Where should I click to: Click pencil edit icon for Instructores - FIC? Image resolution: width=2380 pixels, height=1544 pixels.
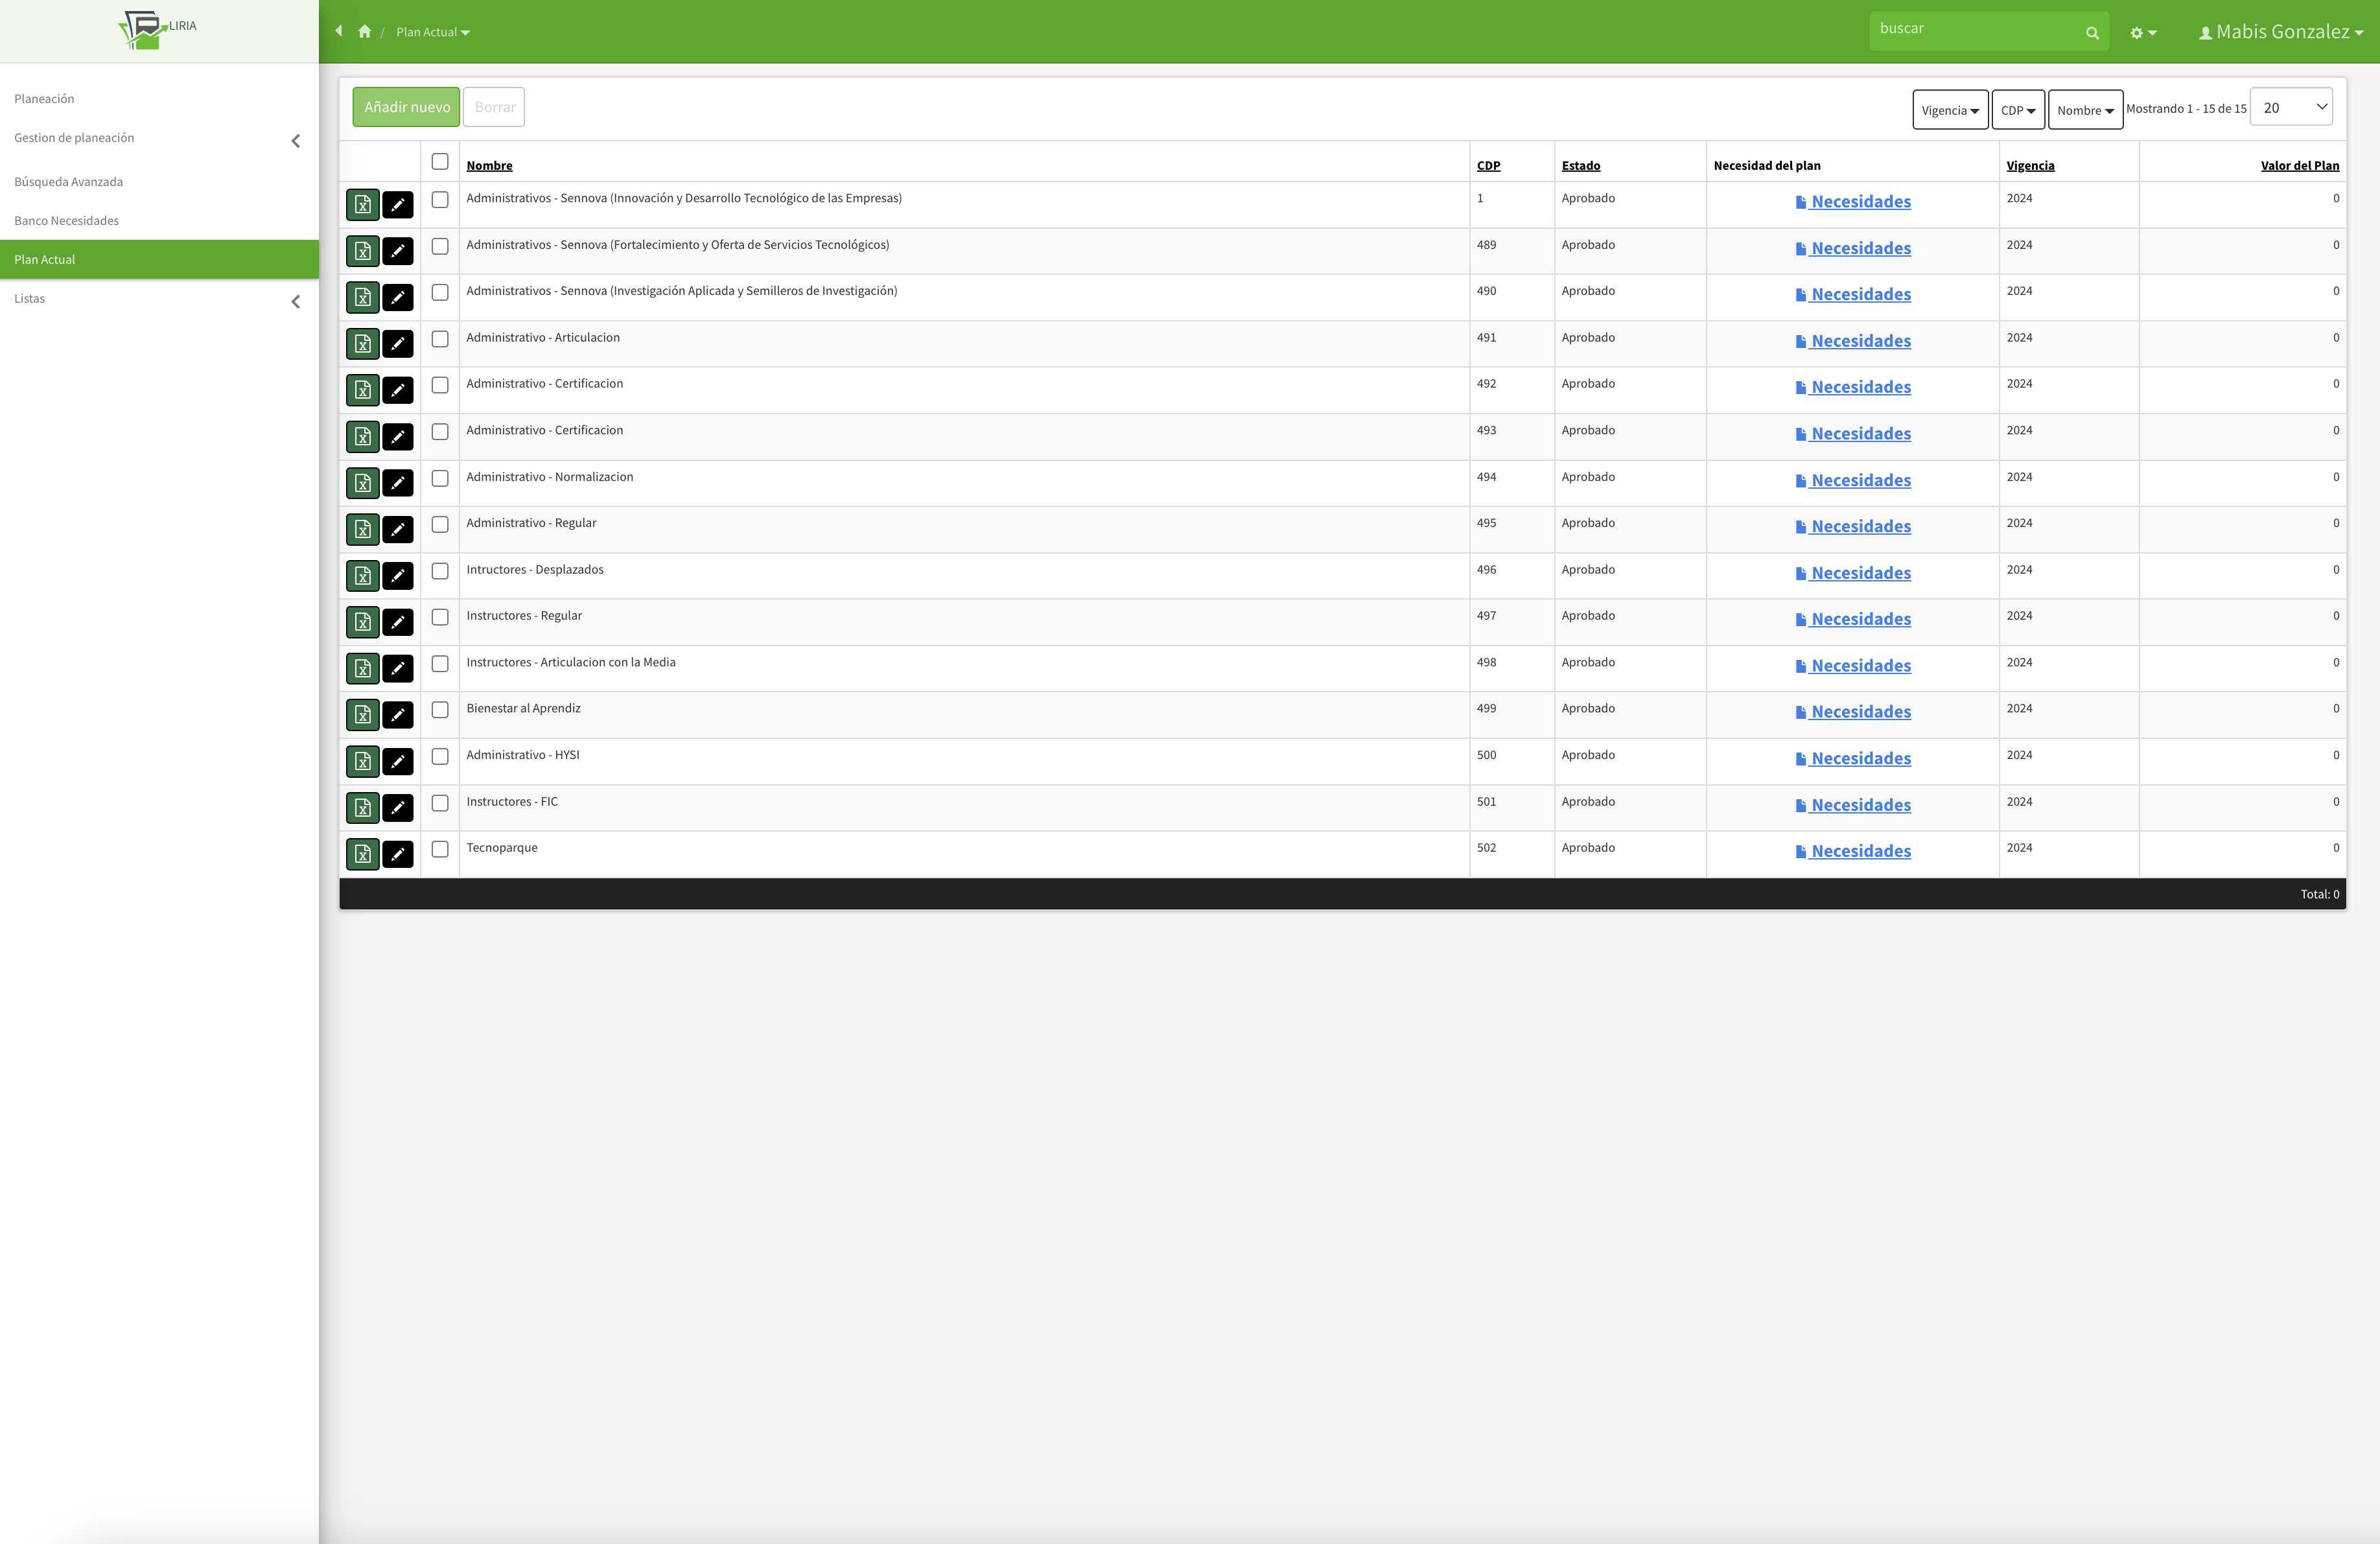(398, 808)
